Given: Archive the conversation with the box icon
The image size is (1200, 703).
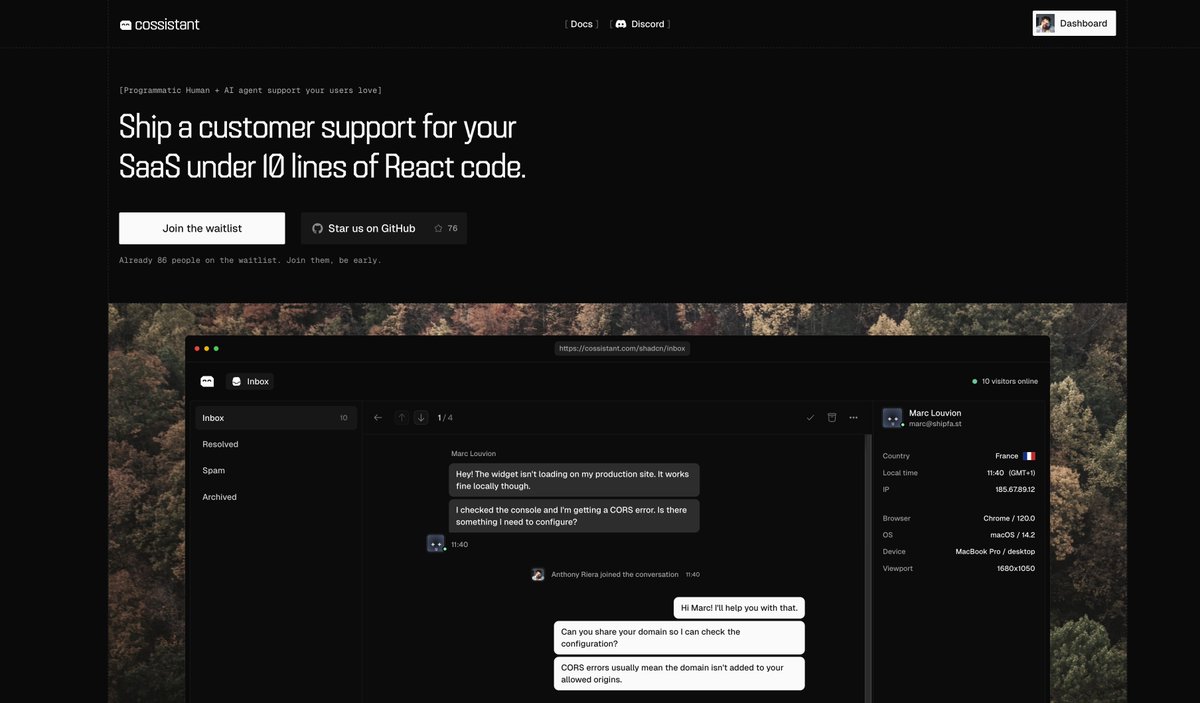Looking at the screenshot, I should pyautogui.click(x=831, y=417).
